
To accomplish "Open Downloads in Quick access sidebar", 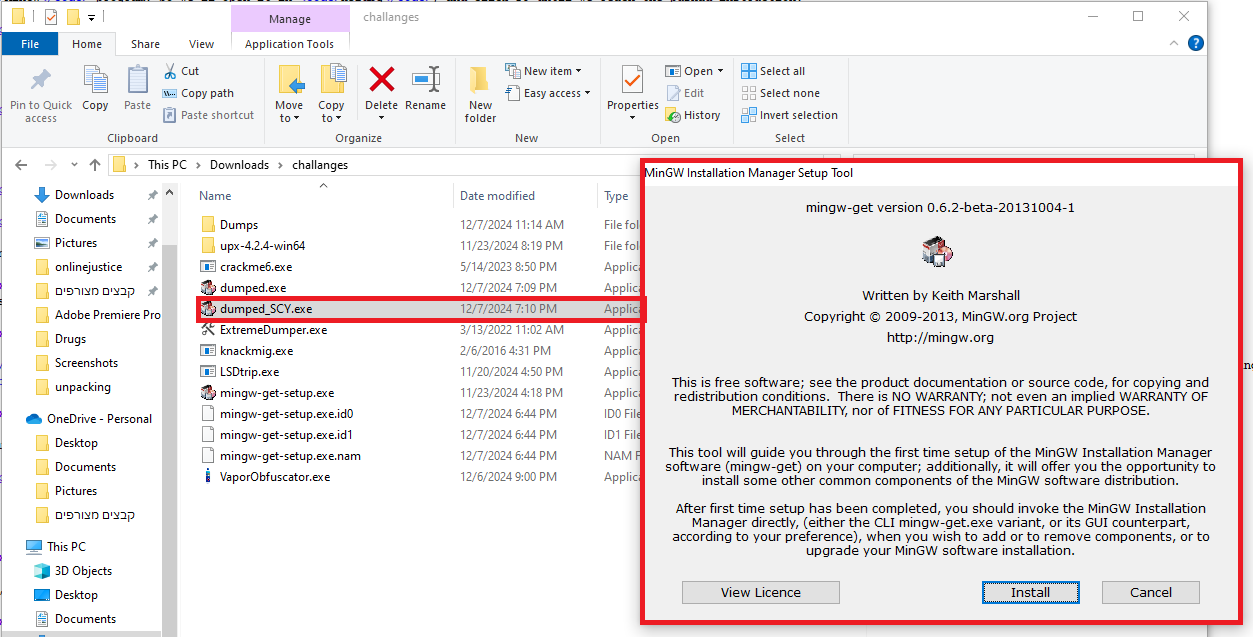I will [x=84, y=195].
